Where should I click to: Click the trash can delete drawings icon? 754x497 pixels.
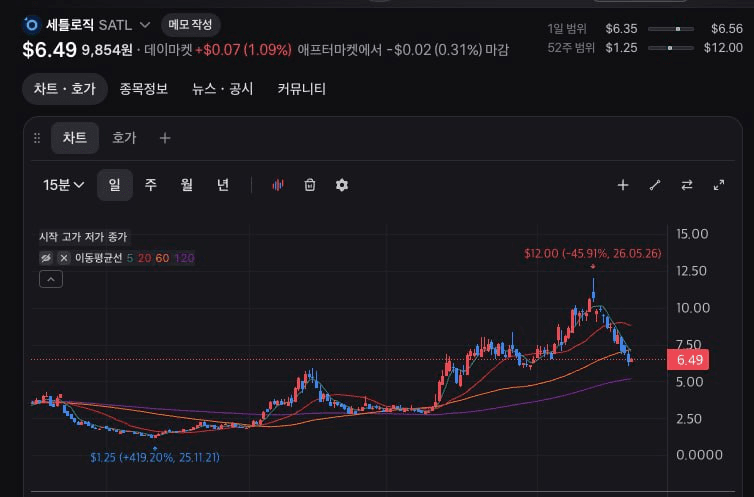[310, 185]
